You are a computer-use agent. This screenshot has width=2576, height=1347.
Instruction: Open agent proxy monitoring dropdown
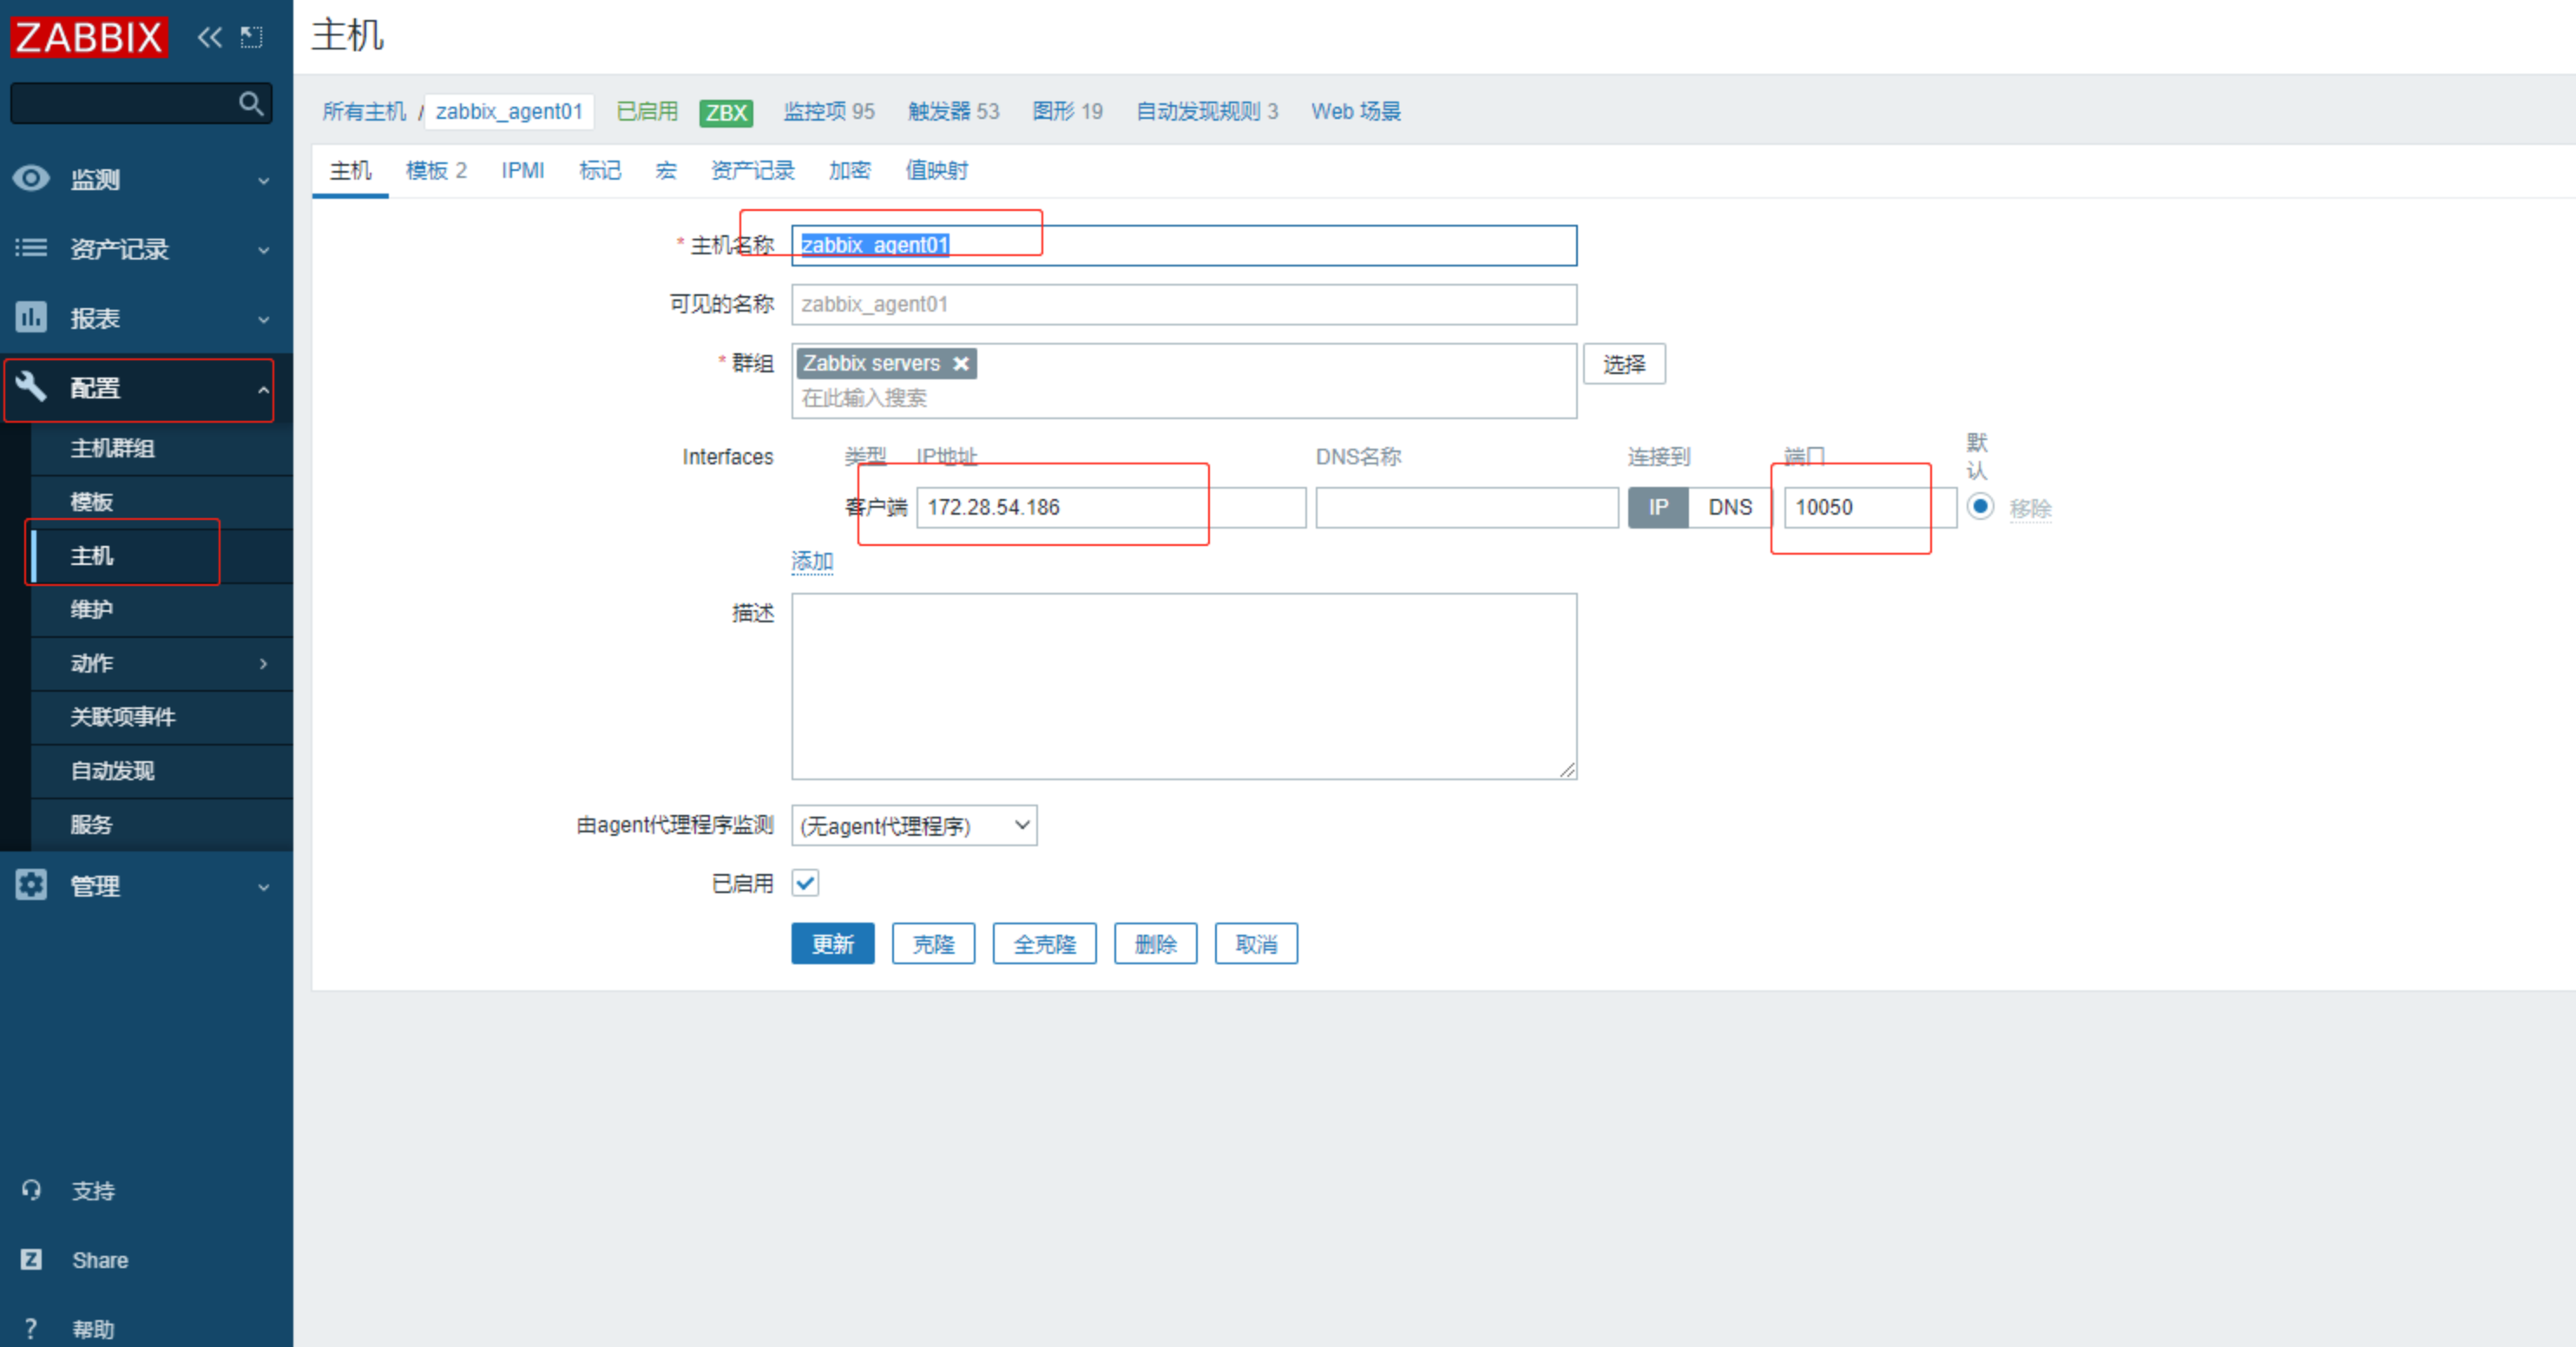point(914,826)
